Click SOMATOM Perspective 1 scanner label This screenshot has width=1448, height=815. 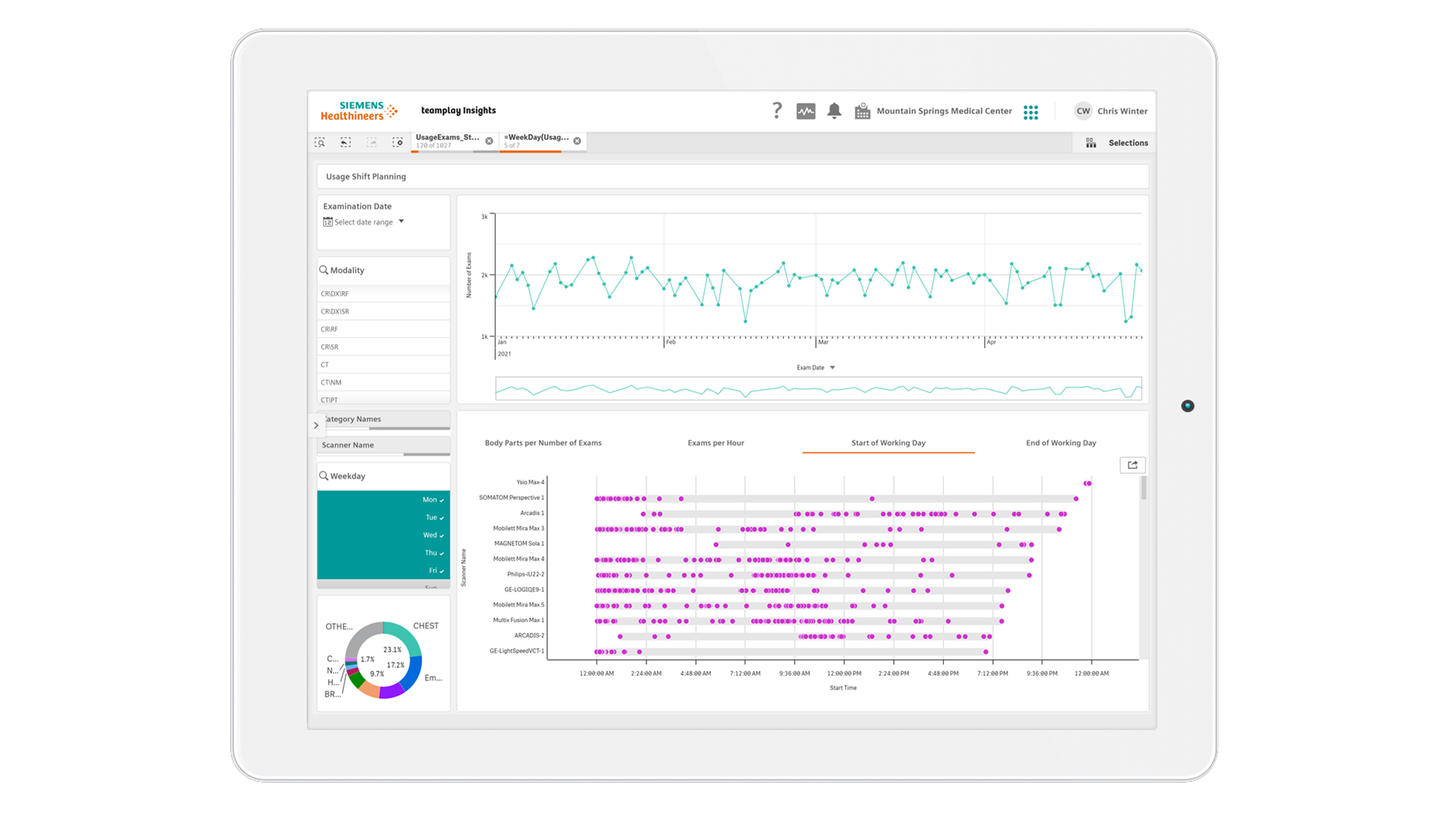pos(512,497)
